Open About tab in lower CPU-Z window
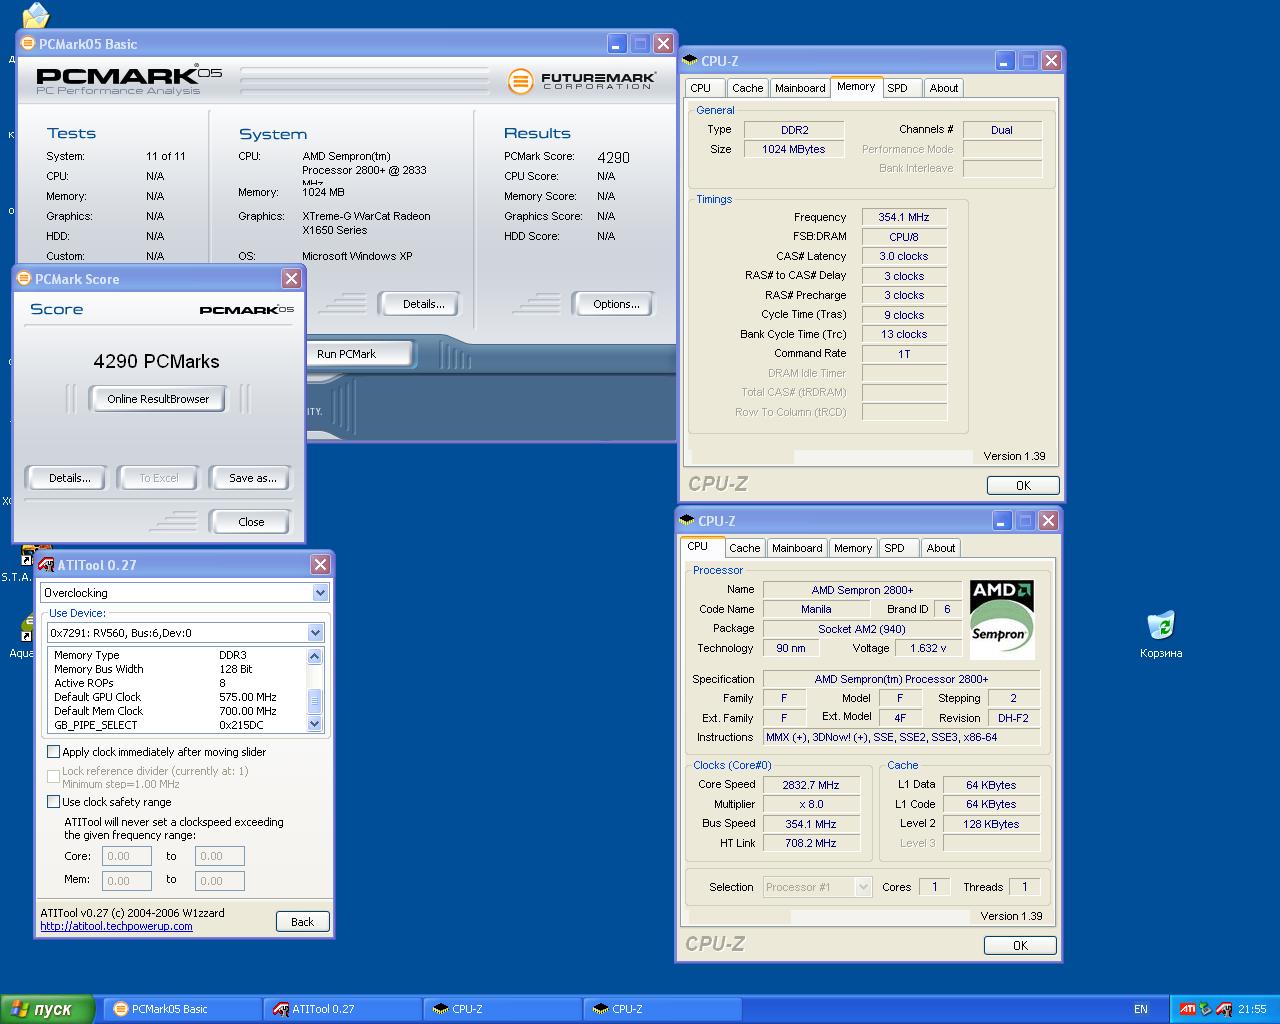The width and height of the screenshot is (1280, 1024). [x=941, y=548]
